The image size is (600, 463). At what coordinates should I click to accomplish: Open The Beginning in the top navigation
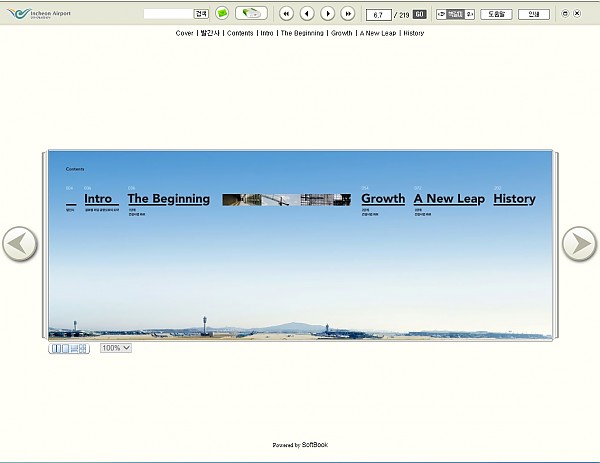pos(302,33)
